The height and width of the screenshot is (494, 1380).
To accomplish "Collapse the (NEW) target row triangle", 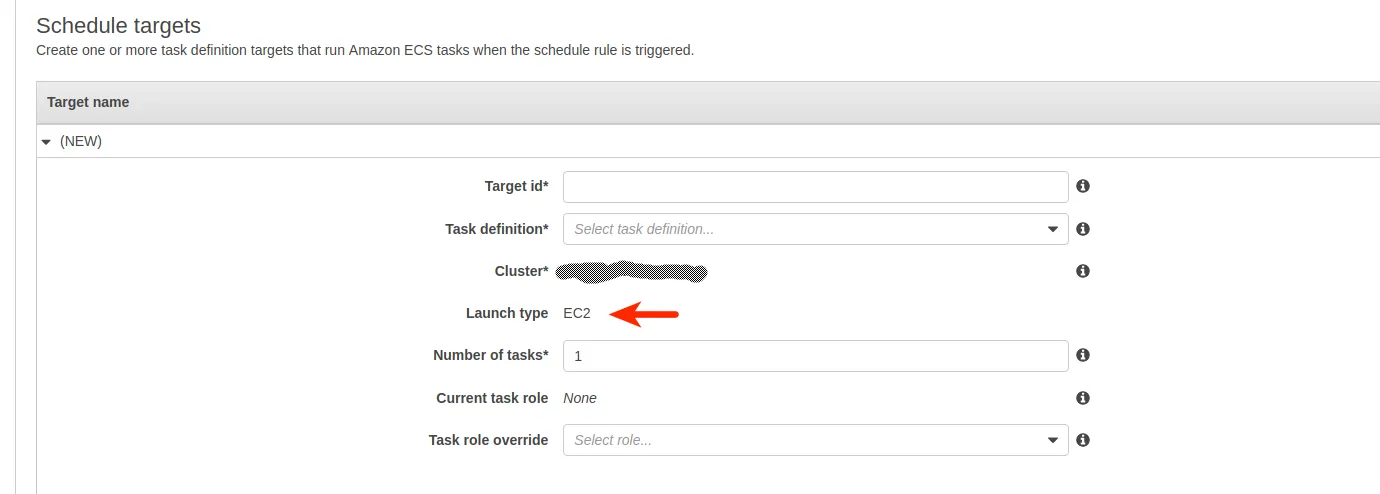I will tap(46, 142).
